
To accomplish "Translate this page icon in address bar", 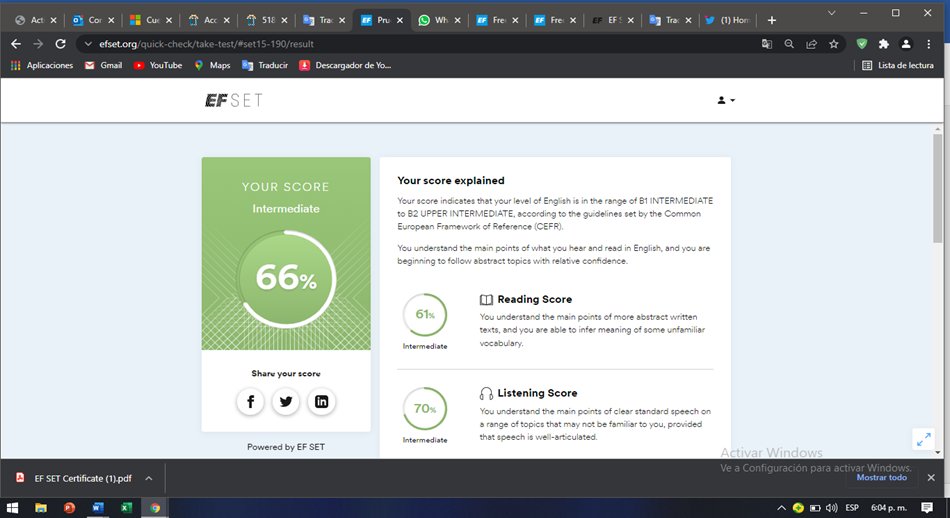I will pos(766,44).
